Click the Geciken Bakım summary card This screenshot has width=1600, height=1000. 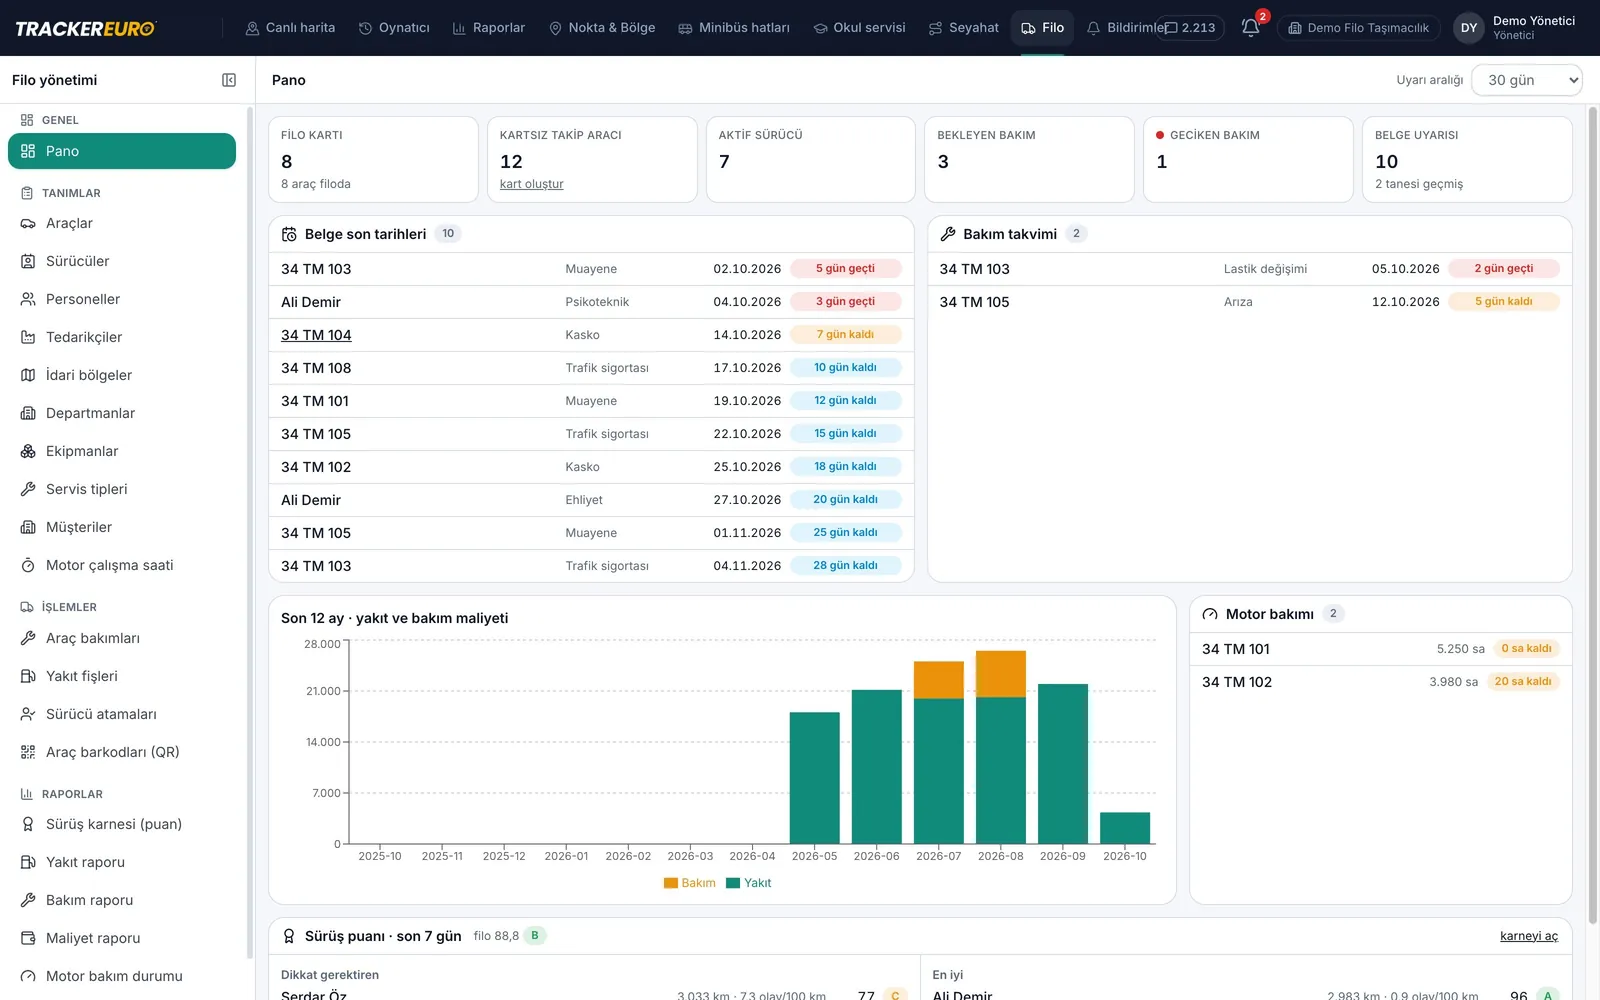1248,159
